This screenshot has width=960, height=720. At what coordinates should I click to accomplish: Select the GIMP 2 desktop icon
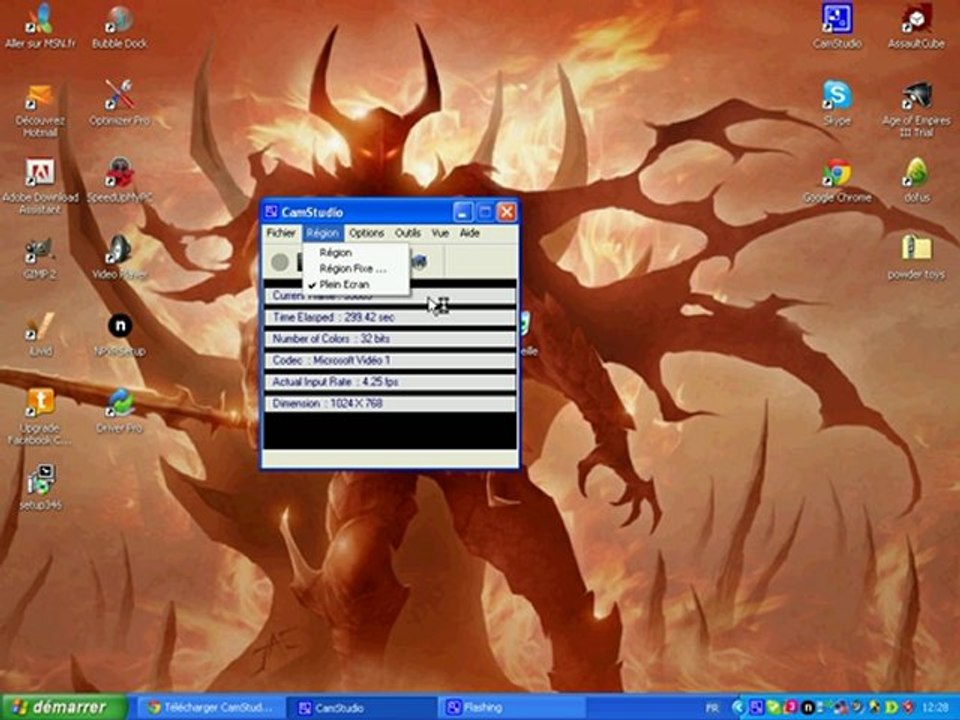click(40, 257)
